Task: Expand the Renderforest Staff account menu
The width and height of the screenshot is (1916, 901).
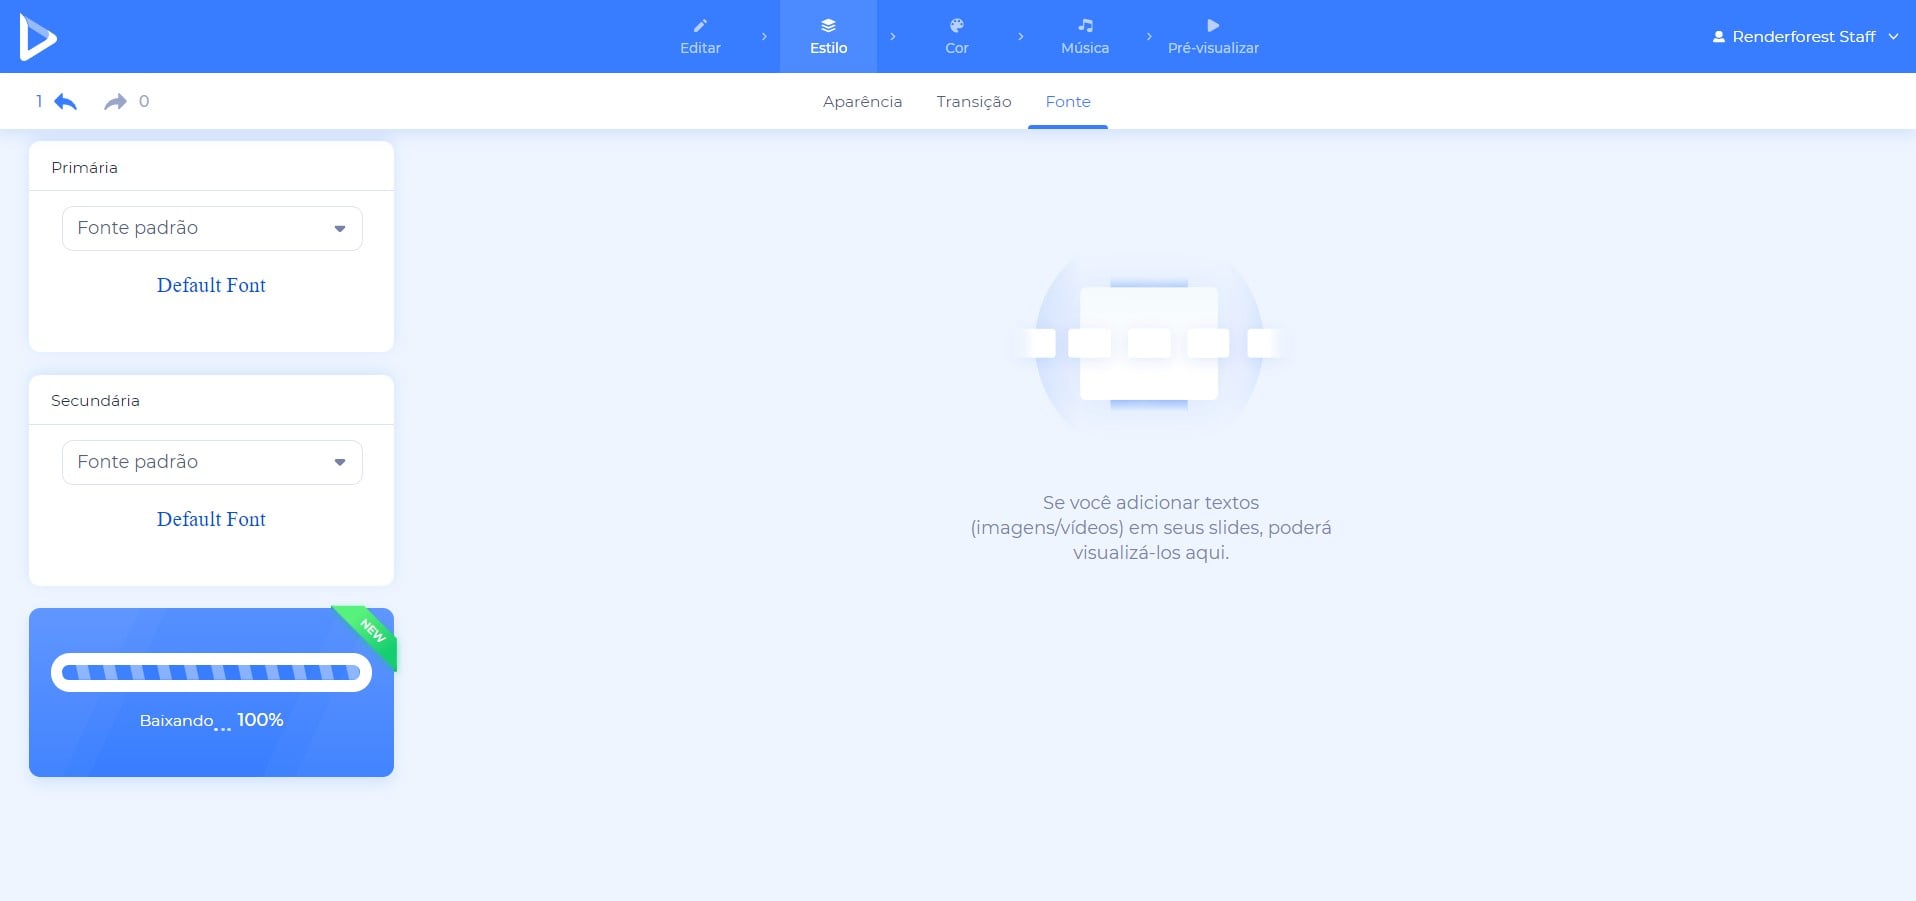Action: click(x=1893, y=37)
